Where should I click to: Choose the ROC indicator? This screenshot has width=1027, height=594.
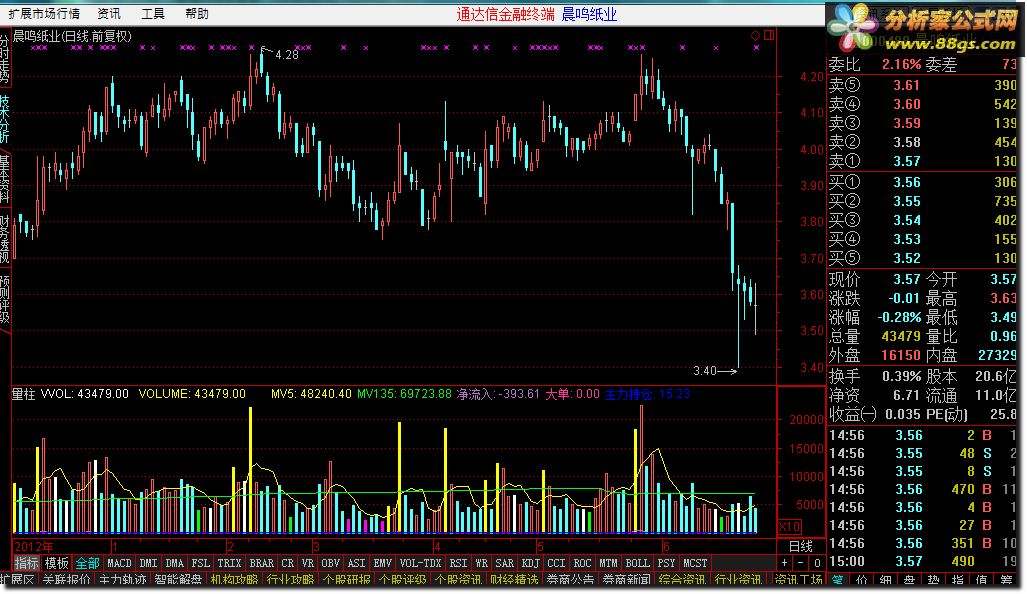(x=582, y=563)
